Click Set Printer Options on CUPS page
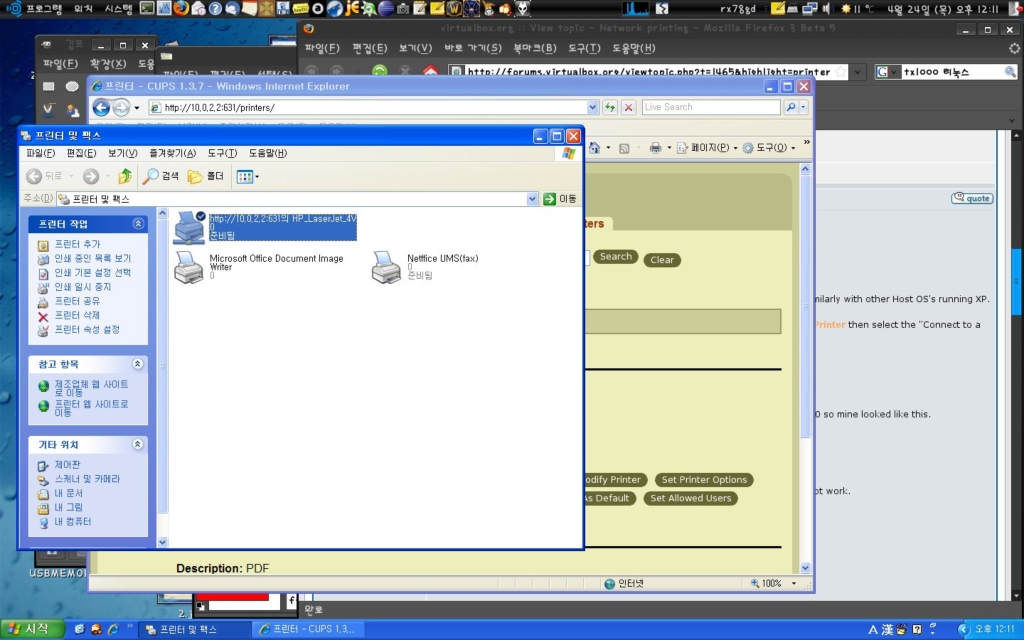Screen dimensions: 1024x640 point(704,480)
